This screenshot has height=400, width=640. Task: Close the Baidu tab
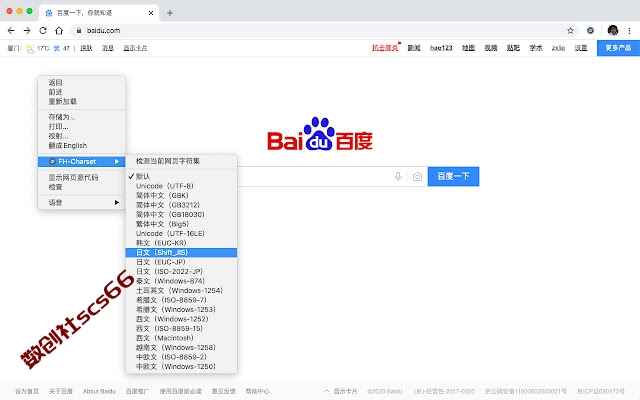151,13
